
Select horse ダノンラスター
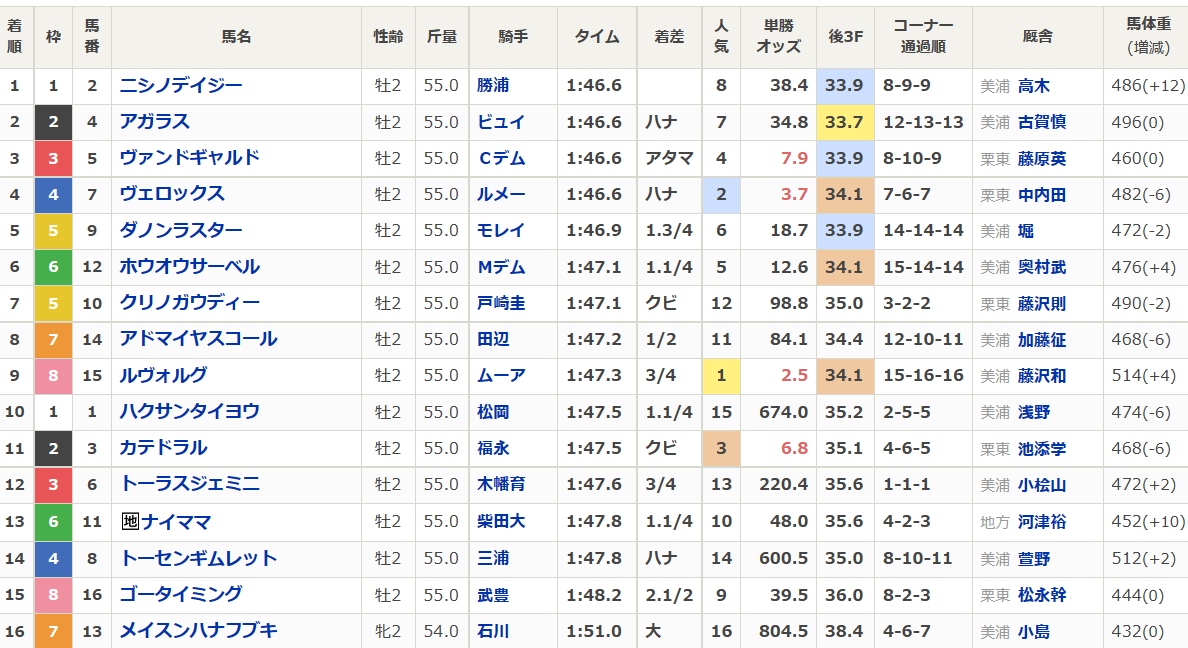tap(181, 230)
